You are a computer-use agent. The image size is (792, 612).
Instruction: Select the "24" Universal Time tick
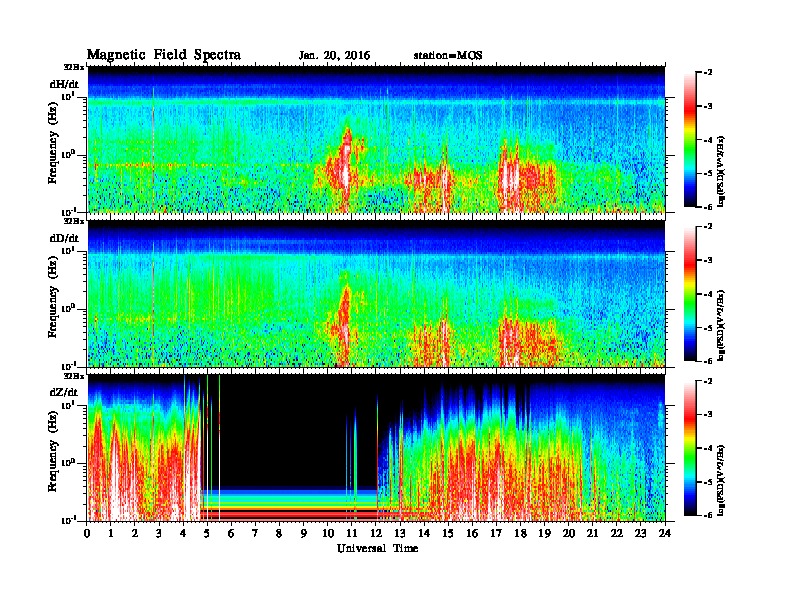665,534
